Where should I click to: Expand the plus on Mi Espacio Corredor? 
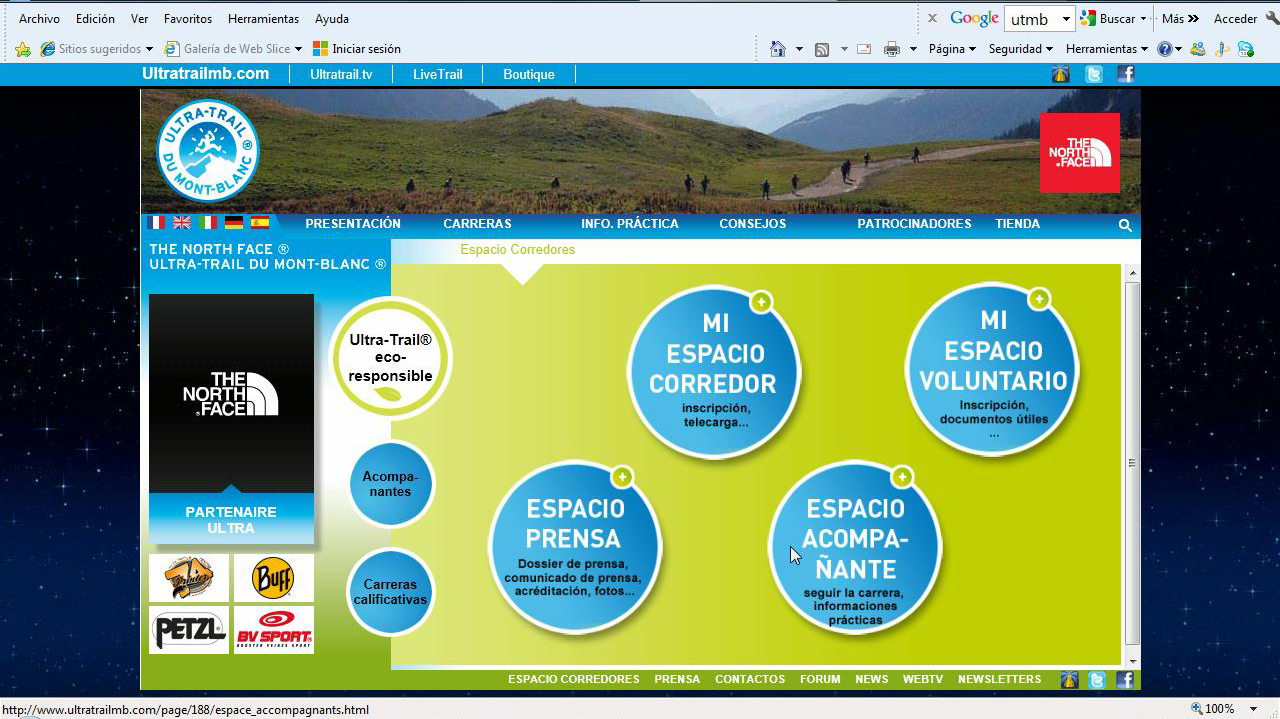click(x=761, y=302)
